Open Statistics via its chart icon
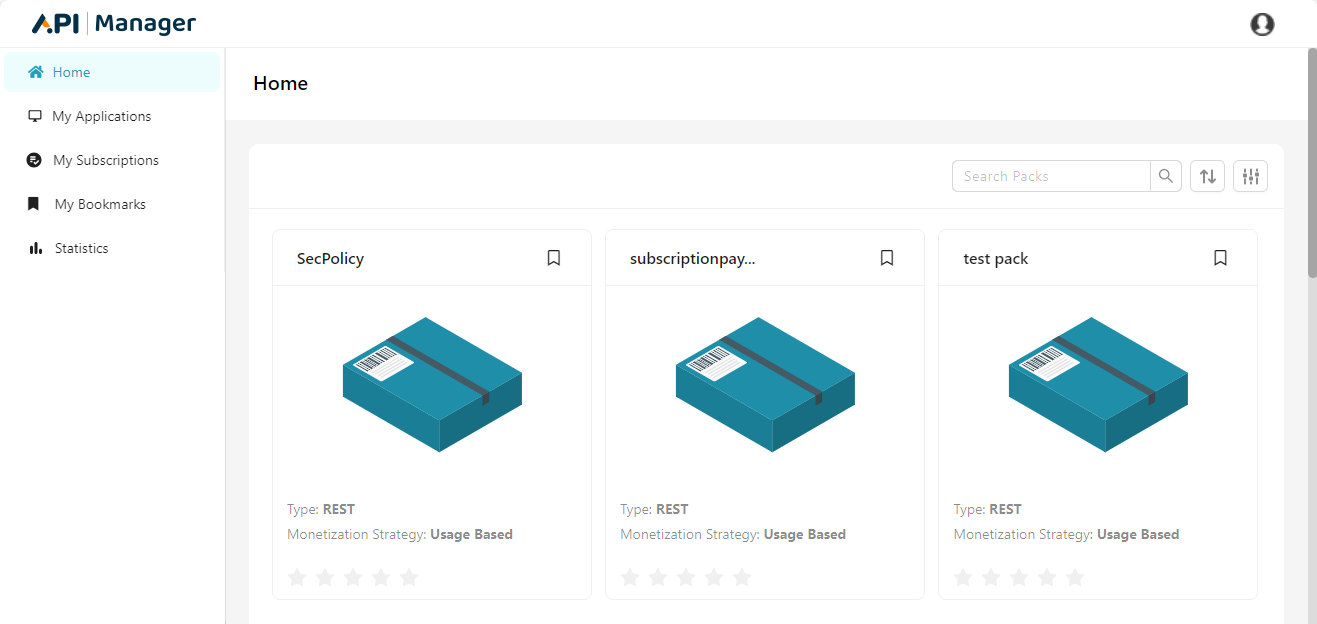1317x624 pixels. pos(34,248)
